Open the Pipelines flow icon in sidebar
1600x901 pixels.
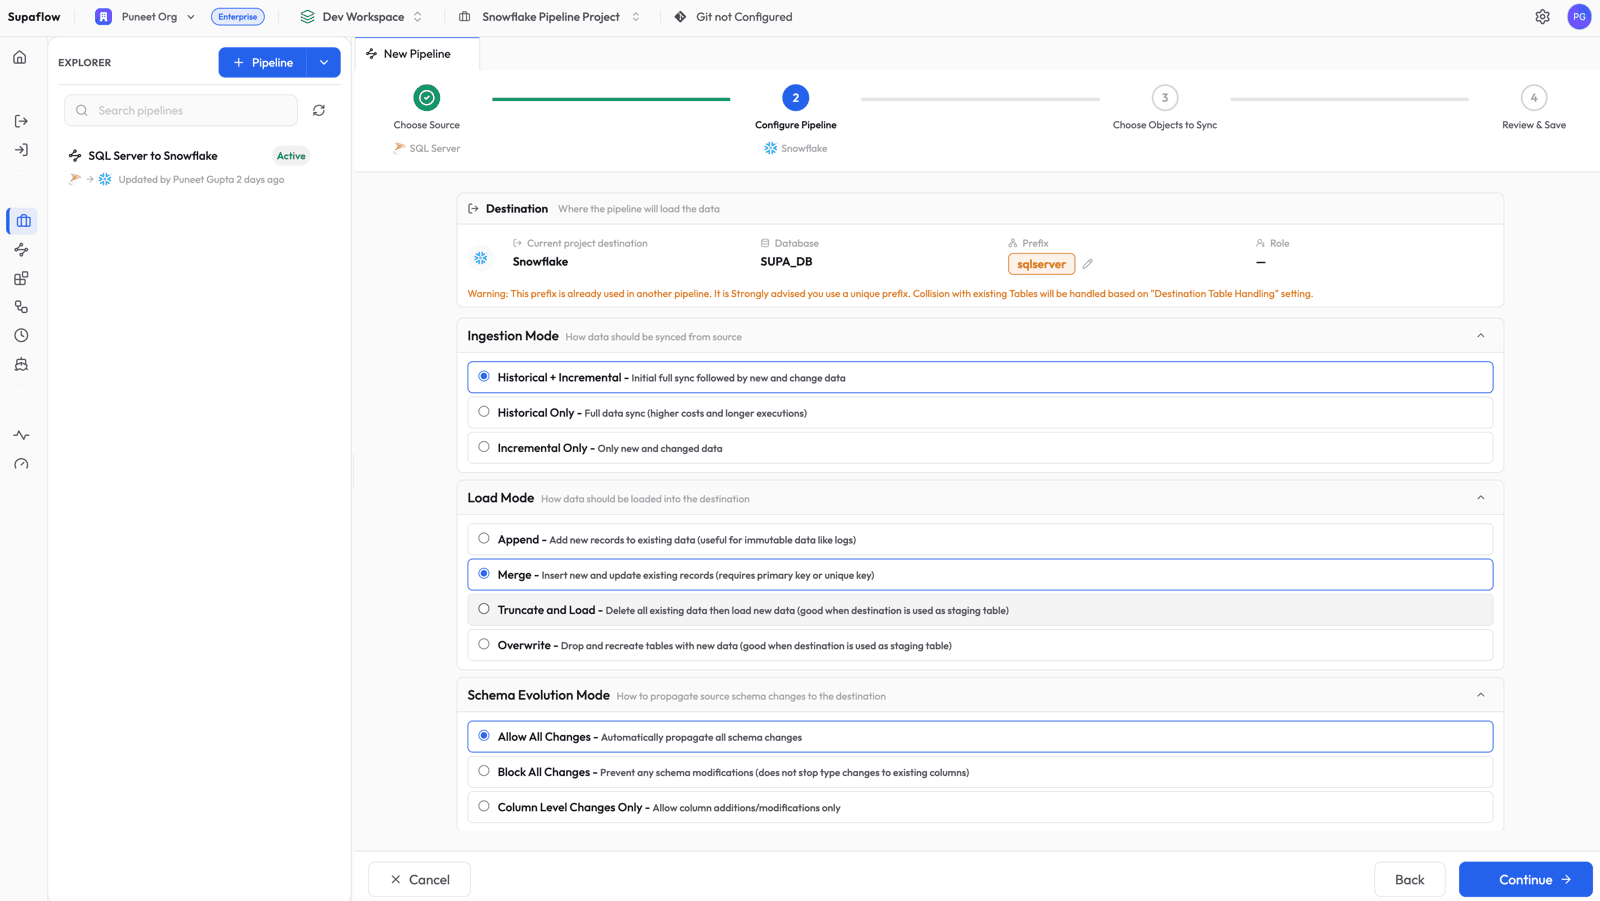20,249
